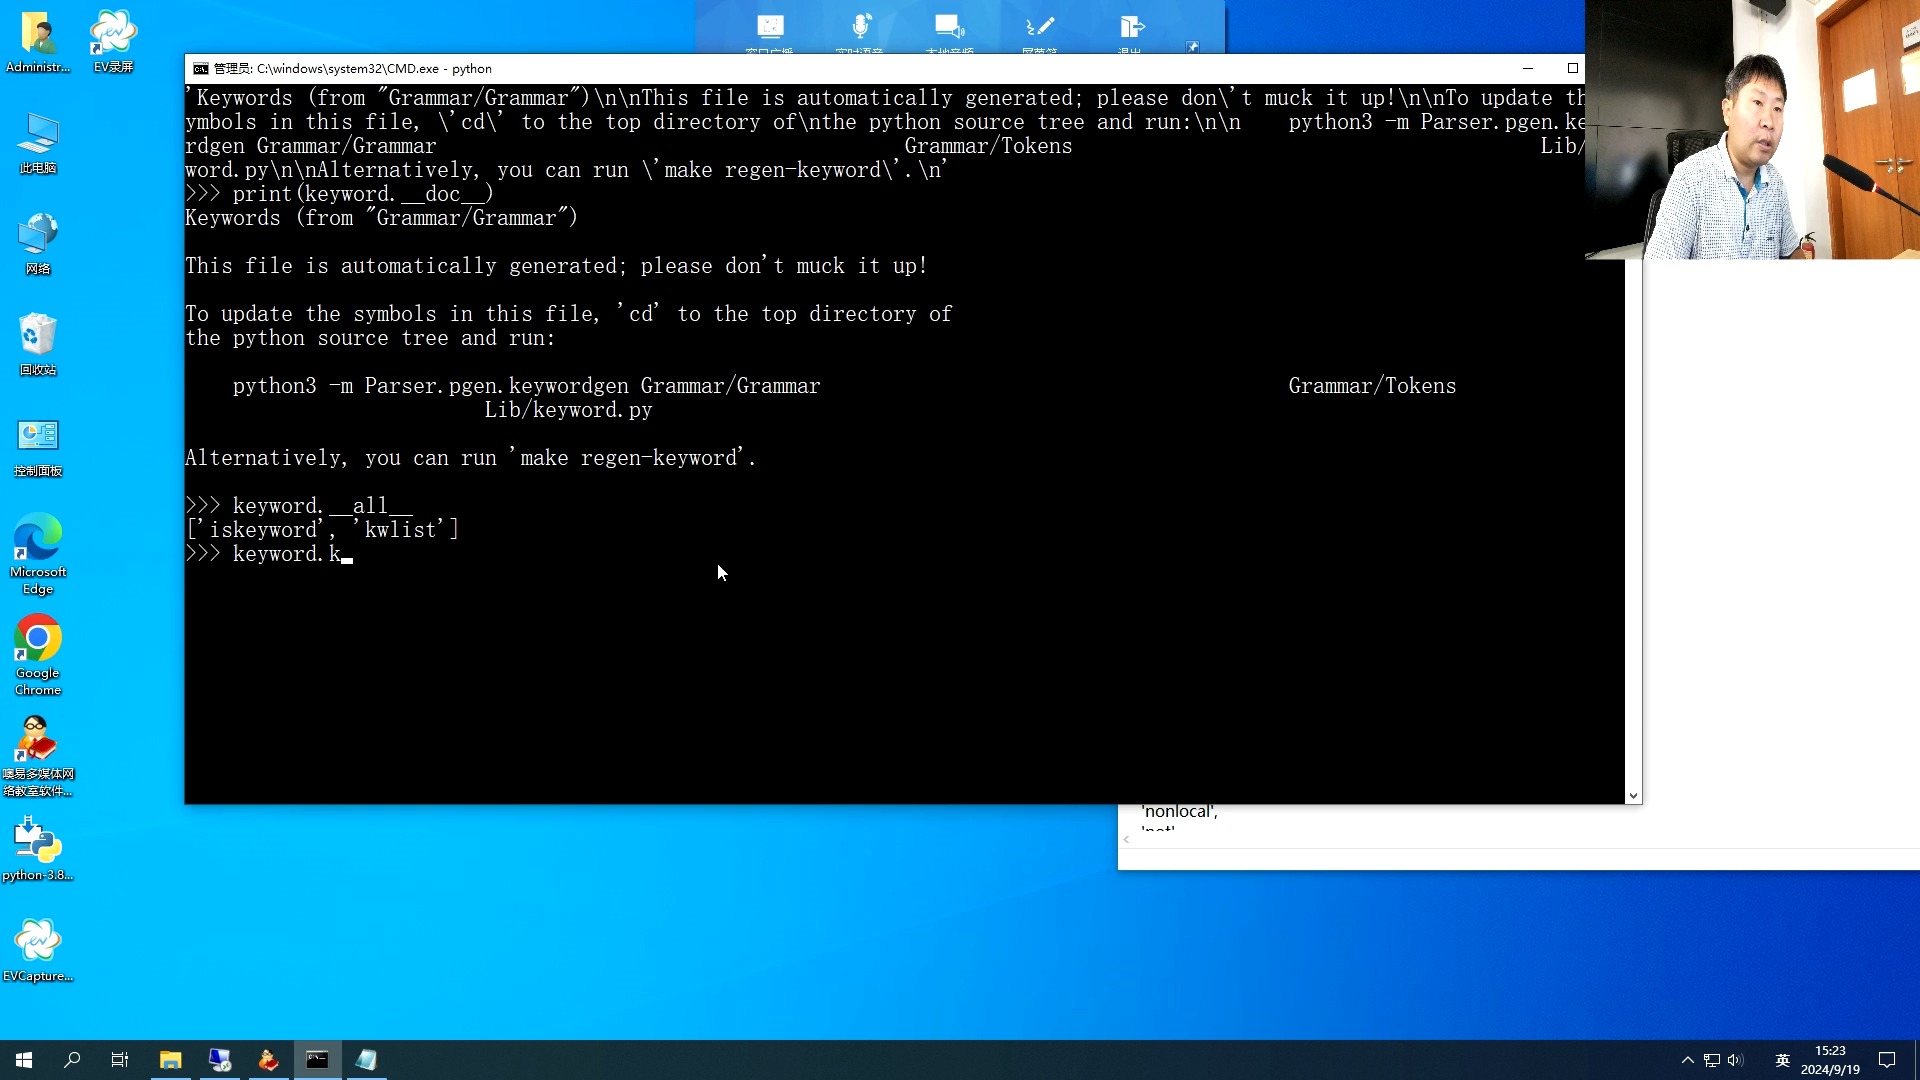Click the local audio speaker icon

949,27
